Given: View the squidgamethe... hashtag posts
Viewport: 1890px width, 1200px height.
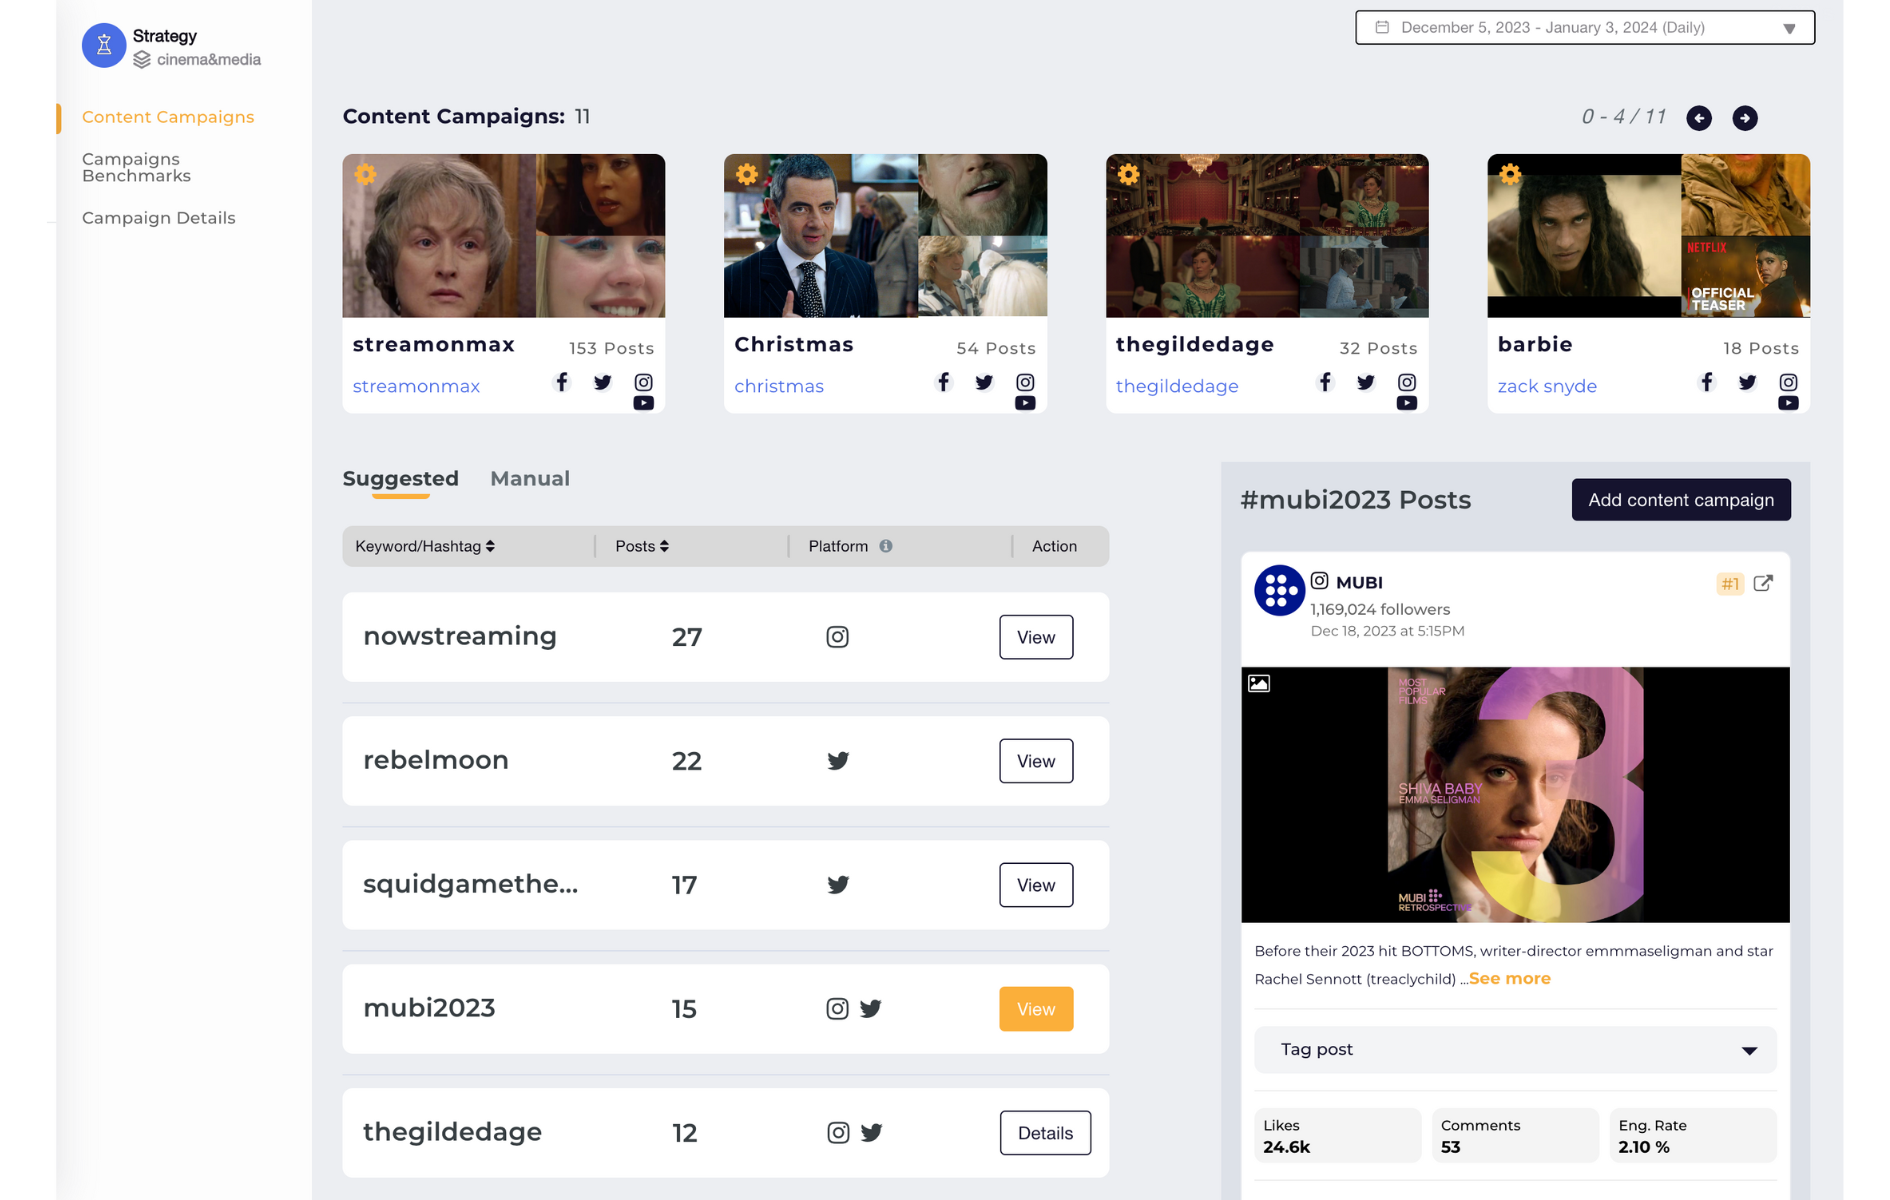Looking at the screenshot, I should 1036,885.
